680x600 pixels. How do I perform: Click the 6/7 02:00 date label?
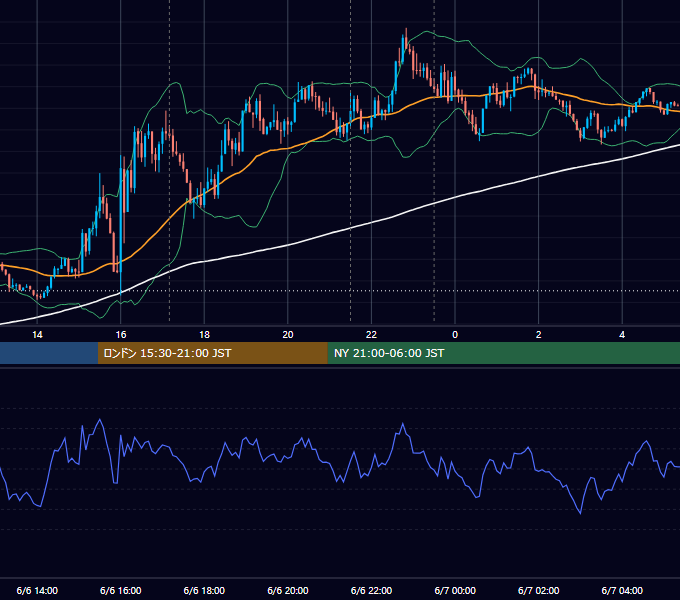pos(539,590)
